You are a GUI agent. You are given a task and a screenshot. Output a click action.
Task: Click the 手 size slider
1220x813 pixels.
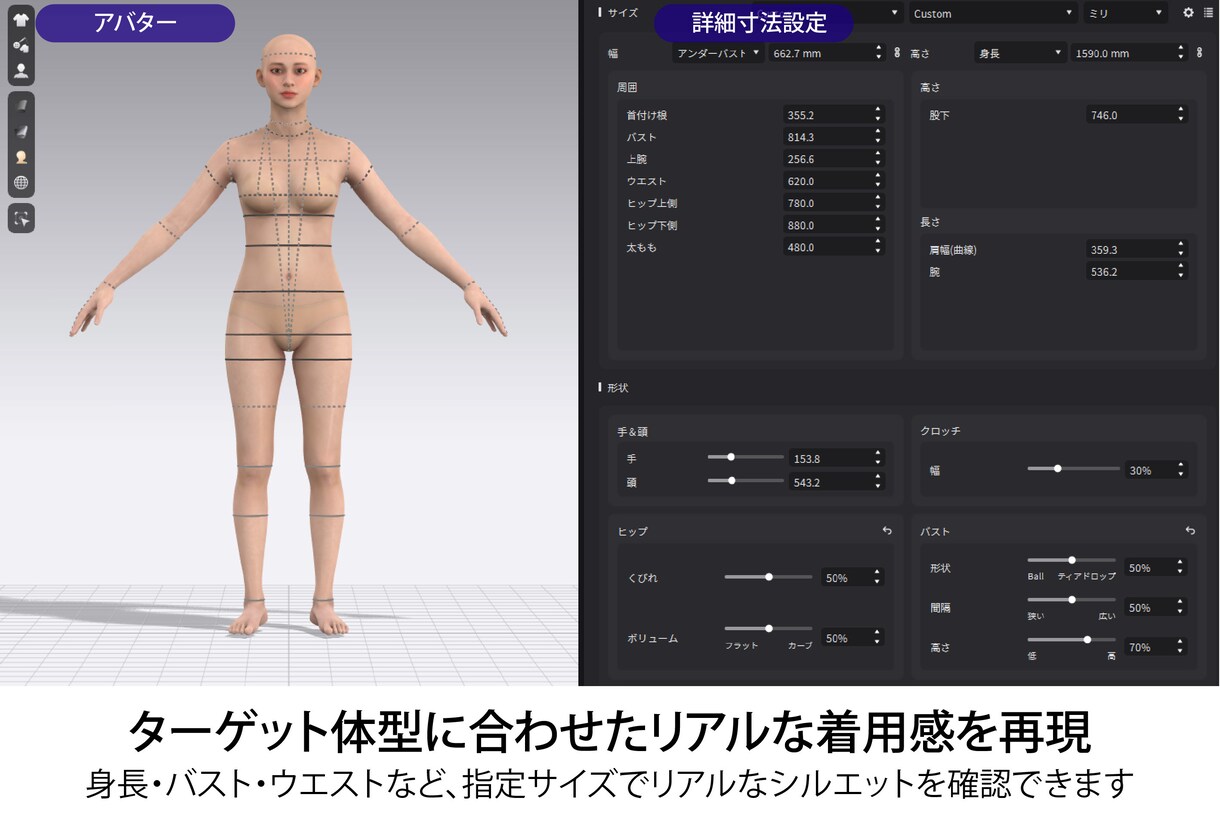click(x=745, y=457)
